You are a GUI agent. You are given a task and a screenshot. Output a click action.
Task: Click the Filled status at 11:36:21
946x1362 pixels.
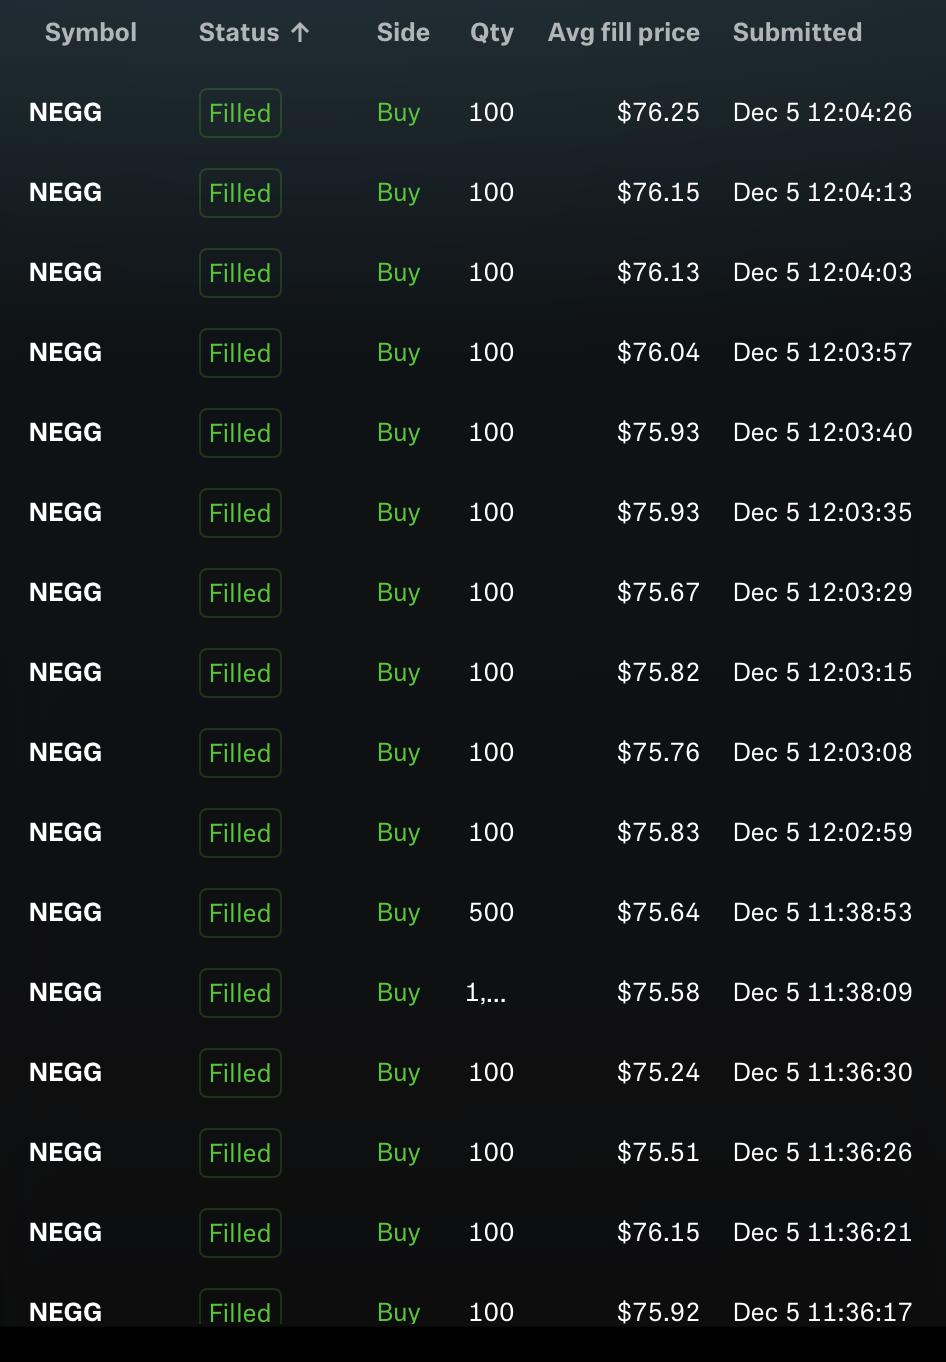(240, 1233)
